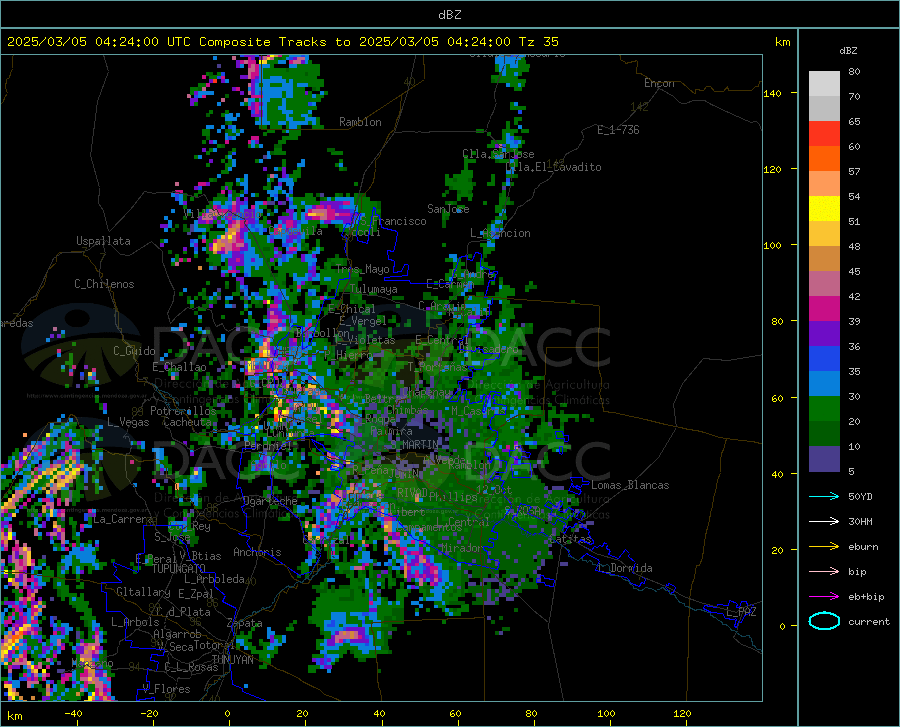900x727 pixels.
Task: Pick the purple 36-39 dBZ swatch
Action: 824,334
